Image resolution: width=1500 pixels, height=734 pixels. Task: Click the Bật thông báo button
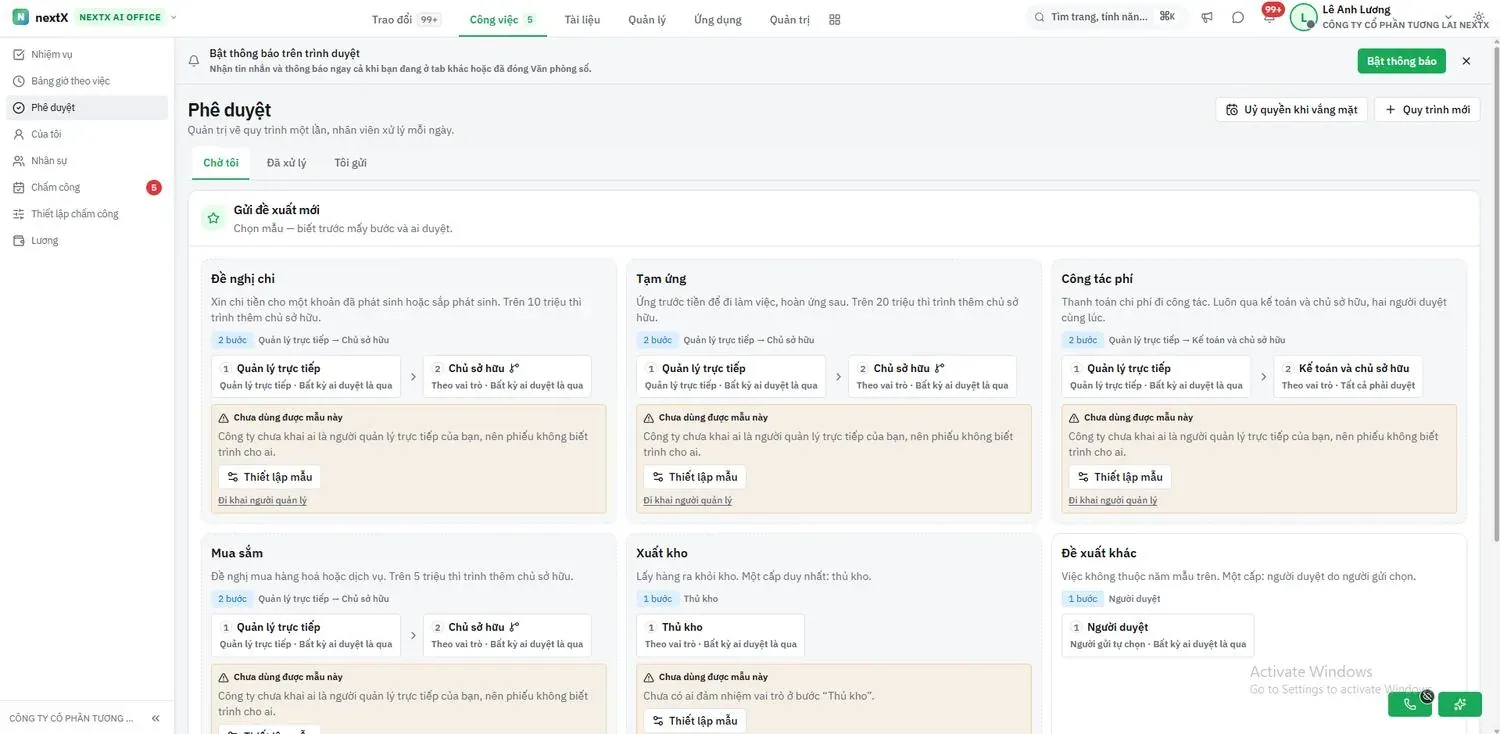(1401, 61)
